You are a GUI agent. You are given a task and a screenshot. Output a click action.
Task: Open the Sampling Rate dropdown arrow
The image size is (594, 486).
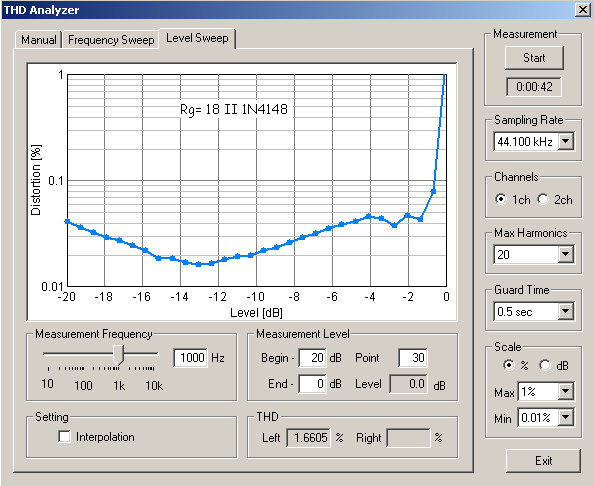coord(566,141)
